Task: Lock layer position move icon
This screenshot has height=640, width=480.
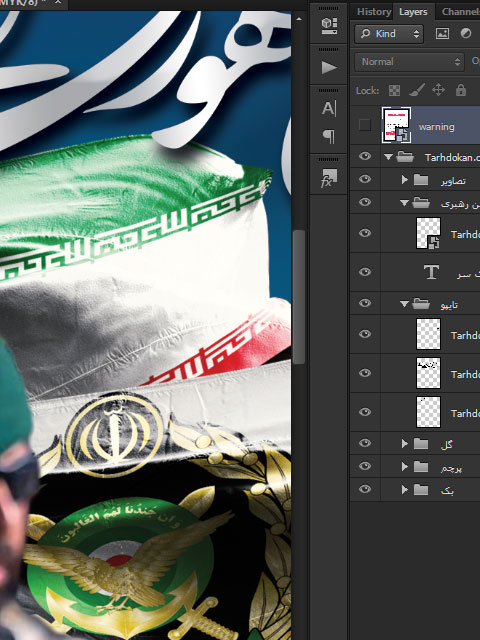Action: click(x=438, y=90)
